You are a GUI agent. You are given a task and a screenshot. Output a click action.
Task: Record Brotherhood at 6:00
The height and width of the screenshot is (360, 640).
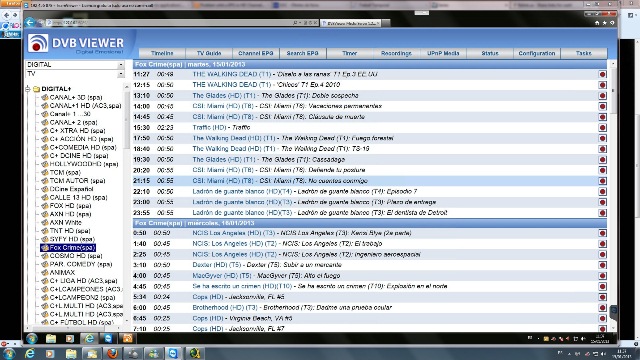click(602, 308)
